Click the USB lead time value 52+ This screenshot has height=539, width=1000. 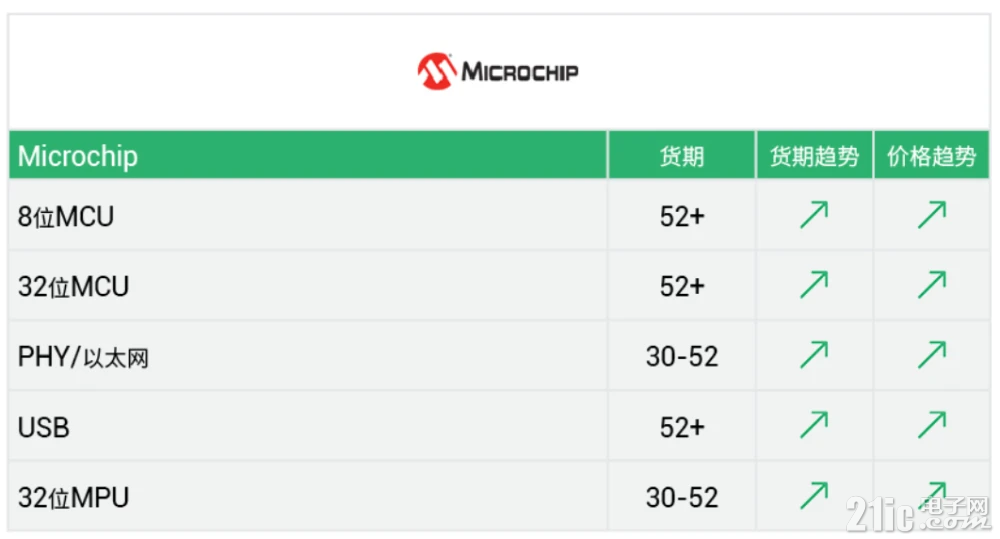682,427
